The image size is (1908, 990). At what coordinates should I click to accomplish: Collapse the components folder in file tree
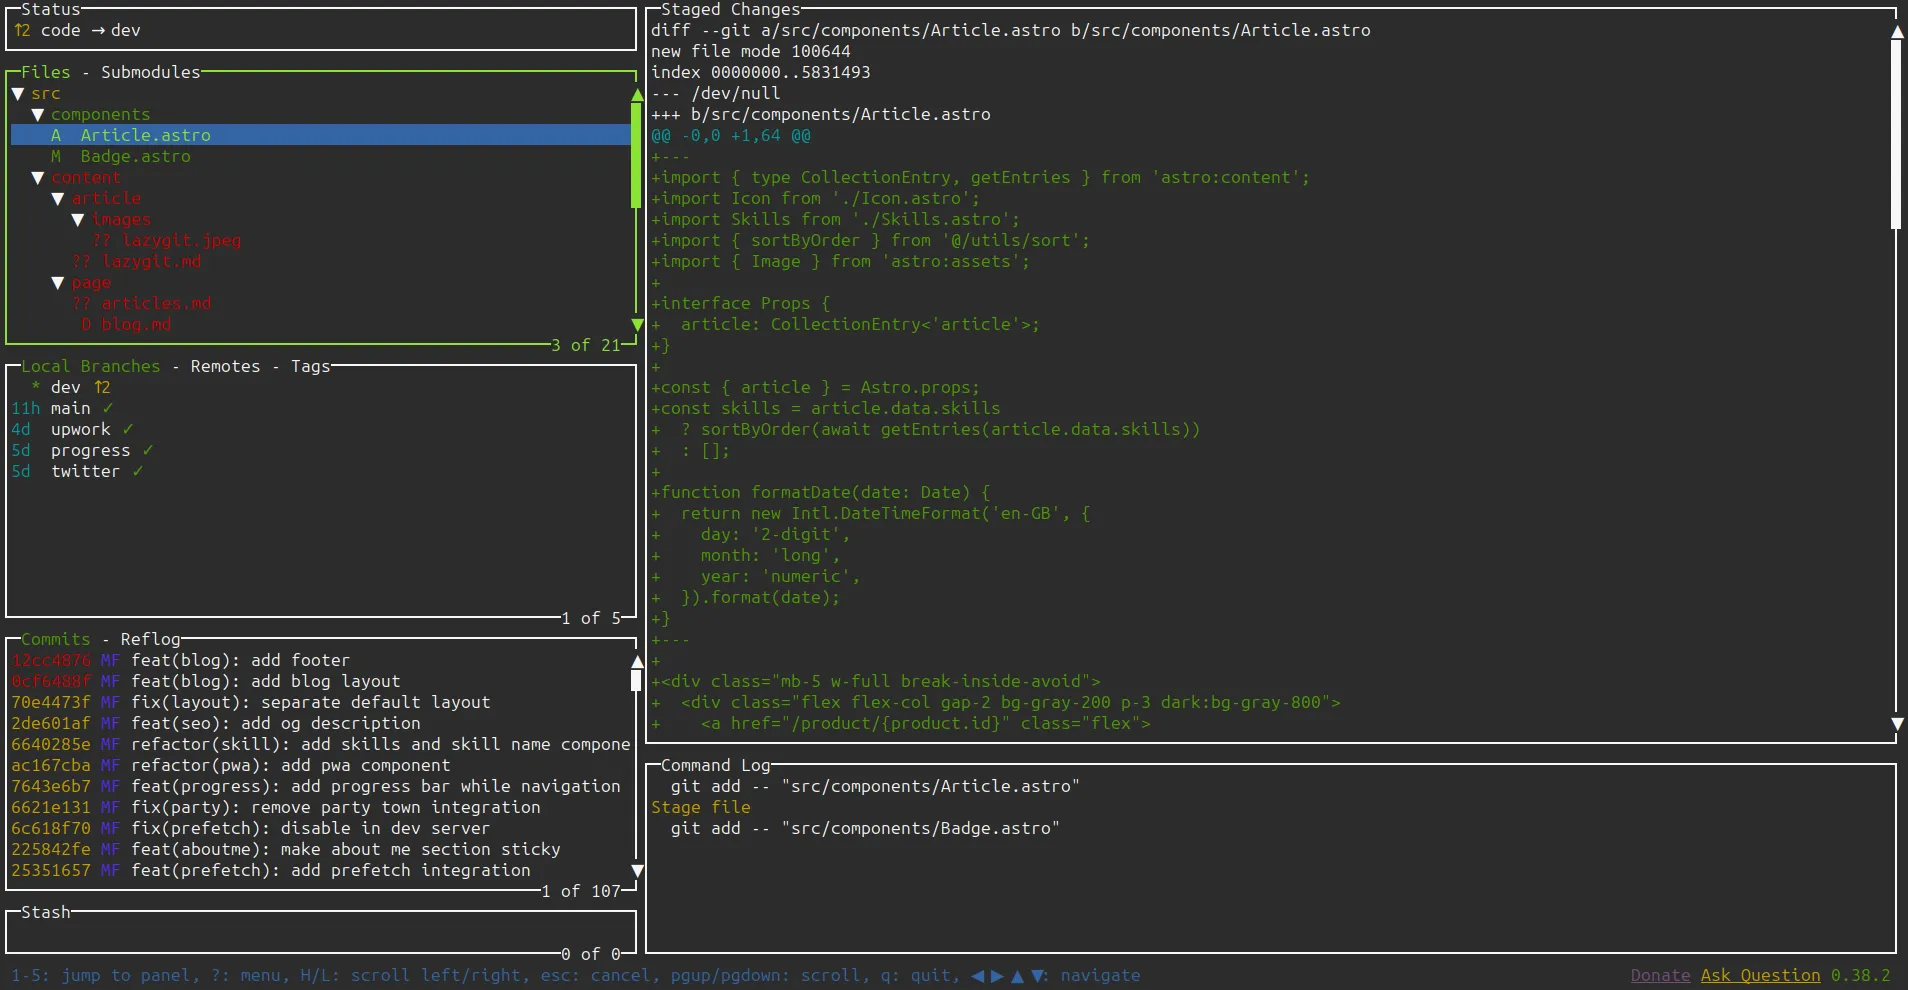pos(37,115)
